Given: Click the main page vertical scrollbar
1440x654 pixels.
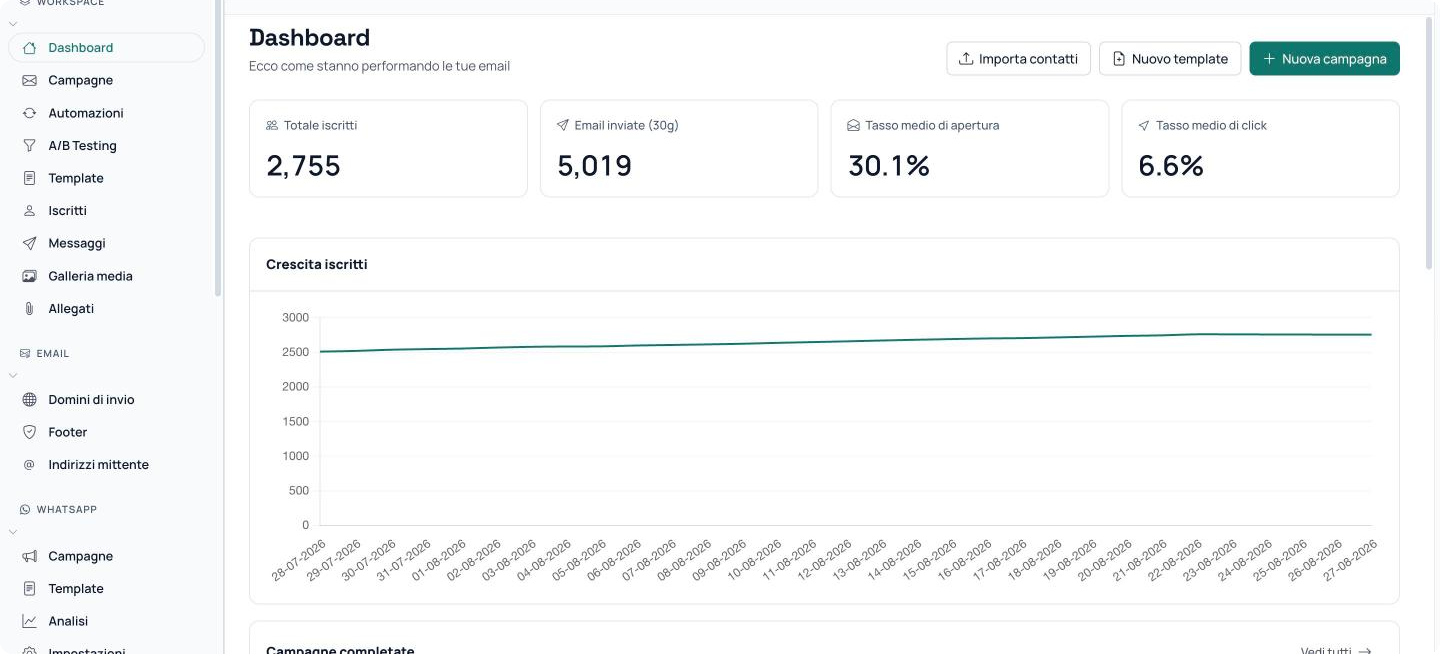Looking at the screenshot, I should click(x=1431, y=142).
